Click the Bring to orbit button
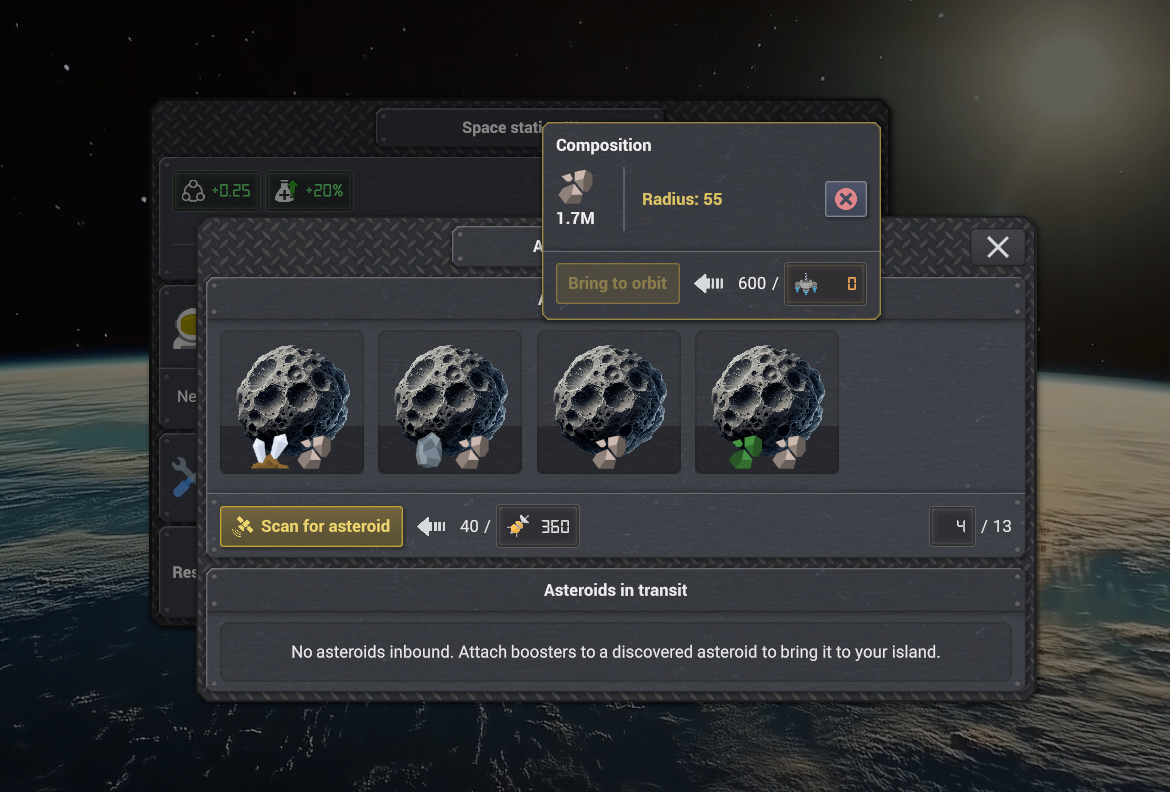The width and height of the screenshot is (1170, 792). coord(618,284)
